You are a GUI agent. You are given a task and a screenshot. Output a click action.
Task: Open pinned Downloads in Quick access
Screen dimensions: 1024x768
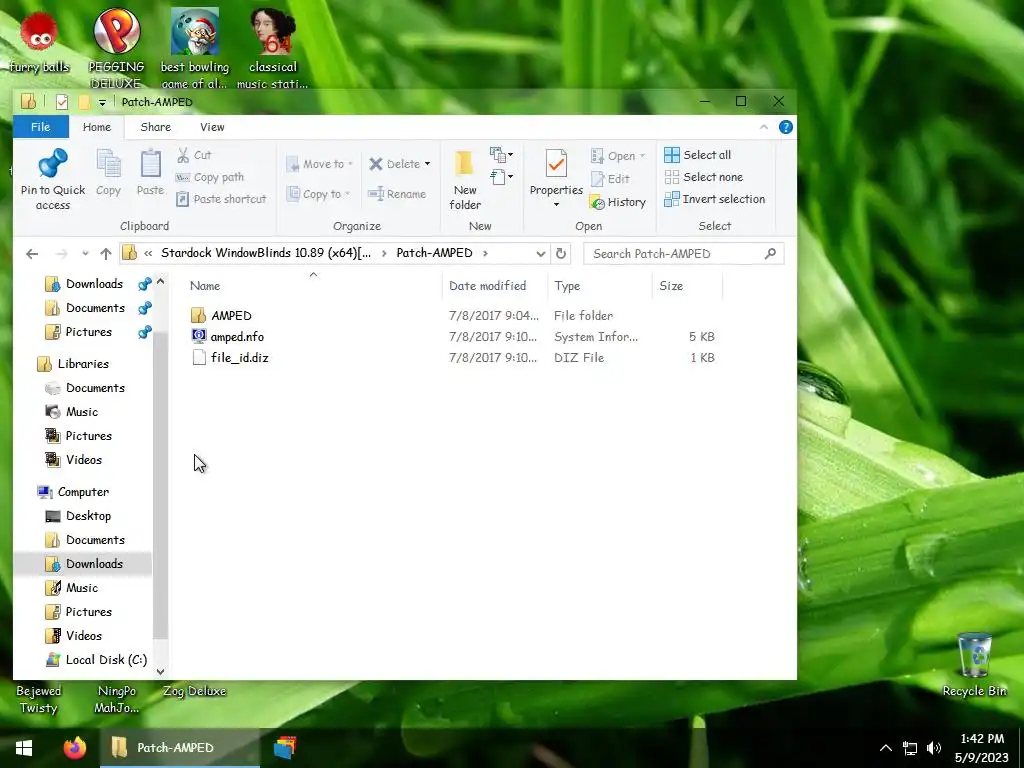(94, 283)
